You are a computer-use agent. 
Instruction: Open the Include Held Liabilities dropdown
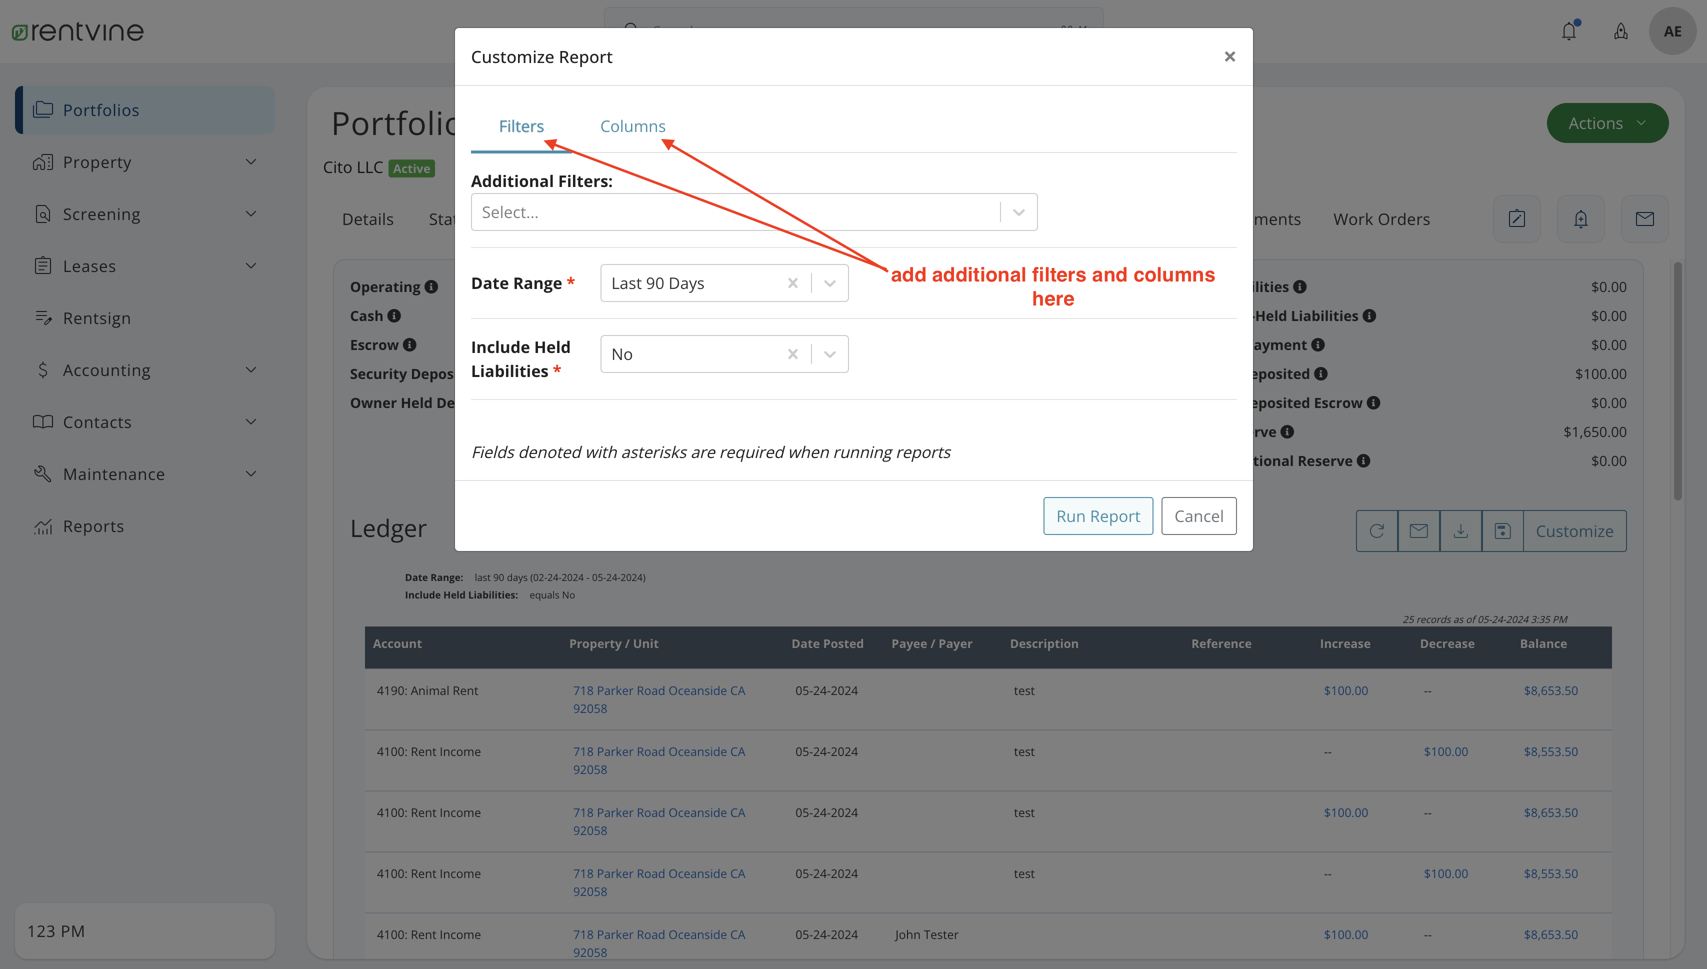(829, 353)
